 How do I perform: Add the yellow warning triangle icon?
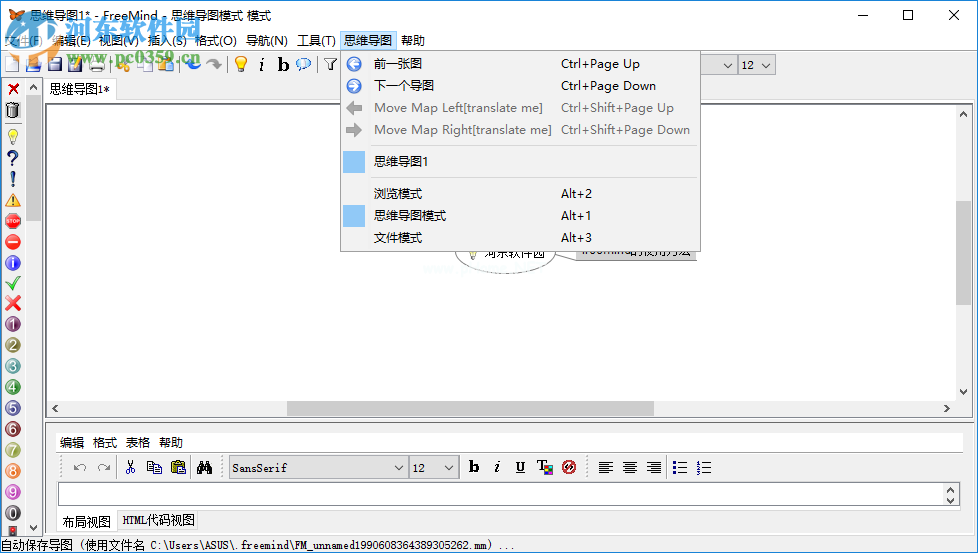click(13, 200)
